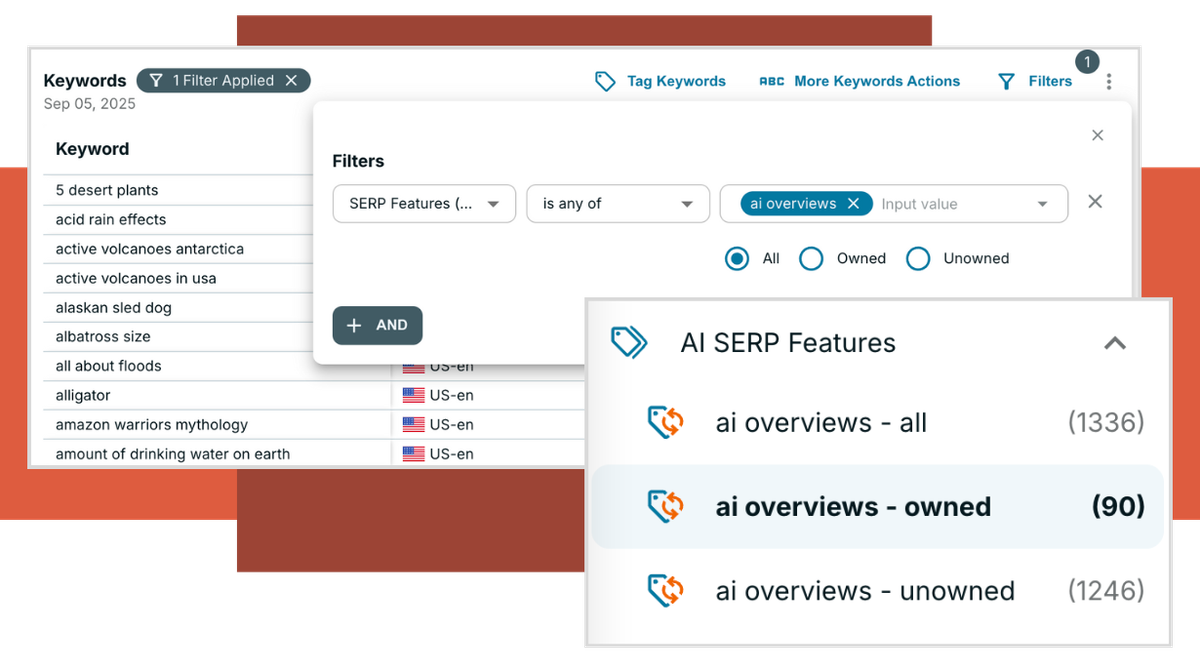Delete the SERP Features filter row
The image size is (1200, 663).
point(1095,202)
